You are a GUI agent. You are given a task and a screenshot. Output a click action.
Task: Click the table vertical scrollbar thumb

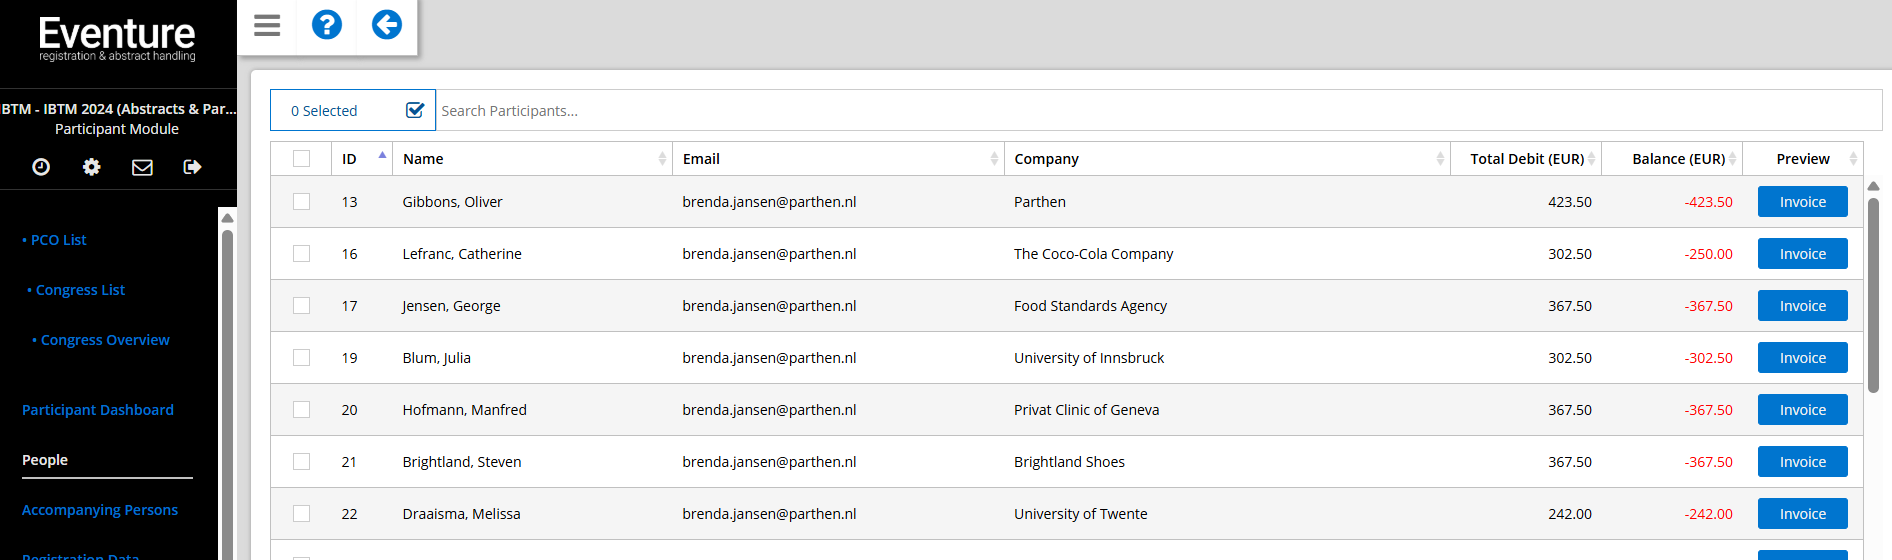(1873, 295)
